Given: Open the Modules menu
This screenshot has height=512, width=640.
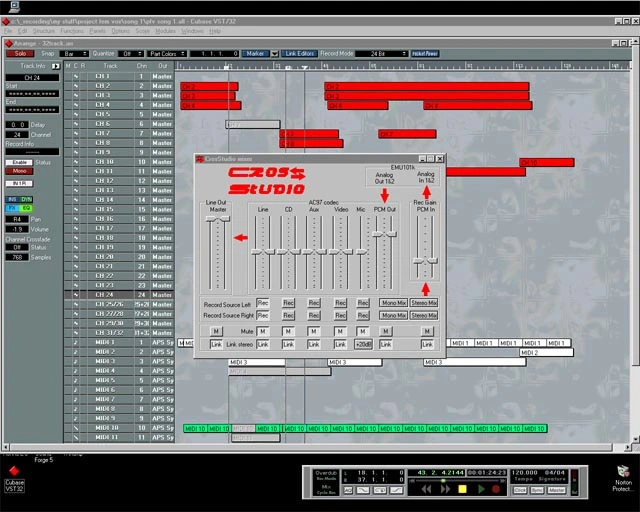Looking at the screenshot, I should [x=165, y=31].
